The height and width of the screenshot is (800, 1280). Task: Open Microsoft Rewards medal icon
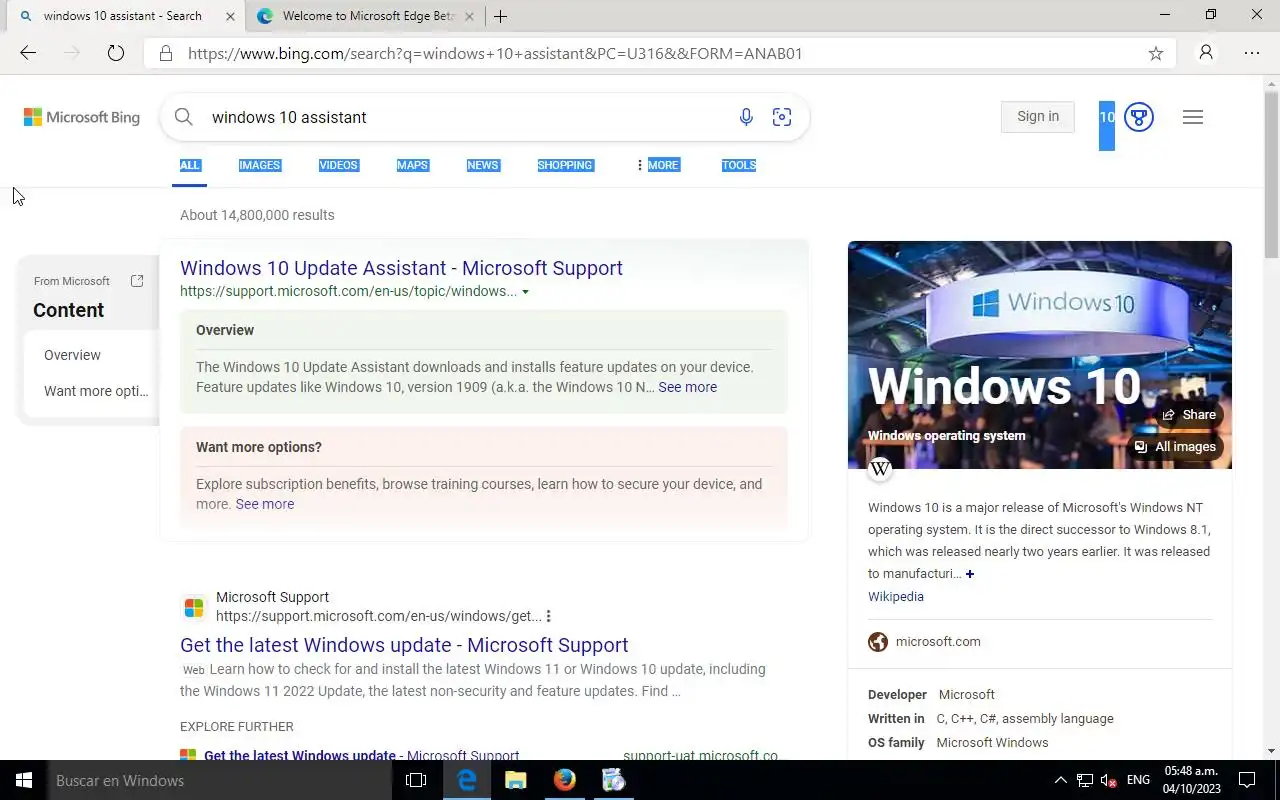pyautogui.click(x=1138, y=117)
